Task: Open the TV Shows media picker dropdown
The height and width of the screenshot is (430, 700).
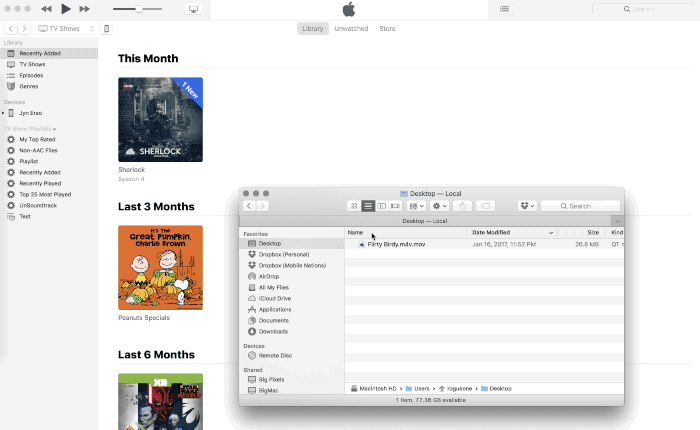Action: tap(67, 29)
